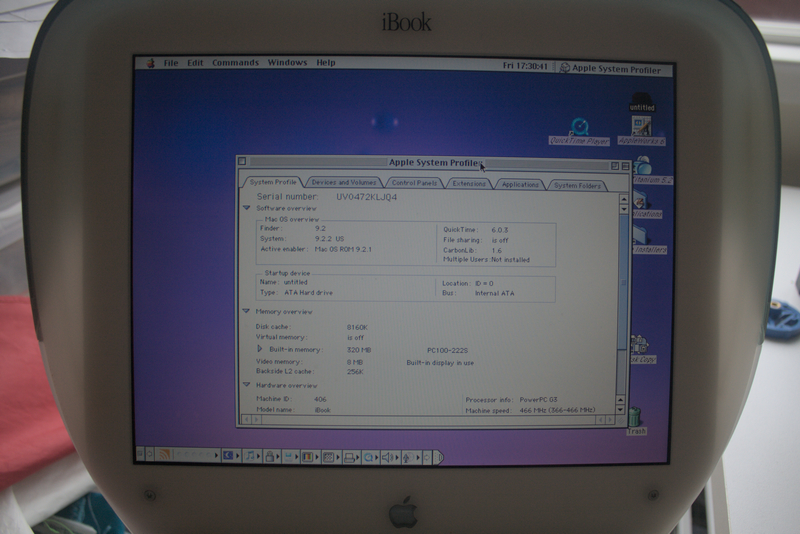Click the sound volume Control Strip module

coord(387,457)
